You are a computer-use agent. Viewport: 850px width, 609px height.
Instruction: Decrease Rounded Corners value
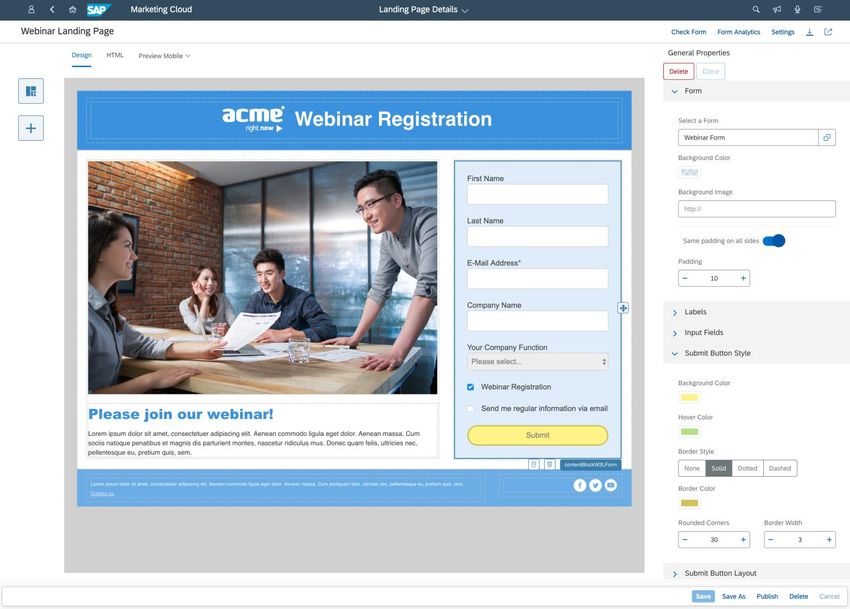[685, 540]
